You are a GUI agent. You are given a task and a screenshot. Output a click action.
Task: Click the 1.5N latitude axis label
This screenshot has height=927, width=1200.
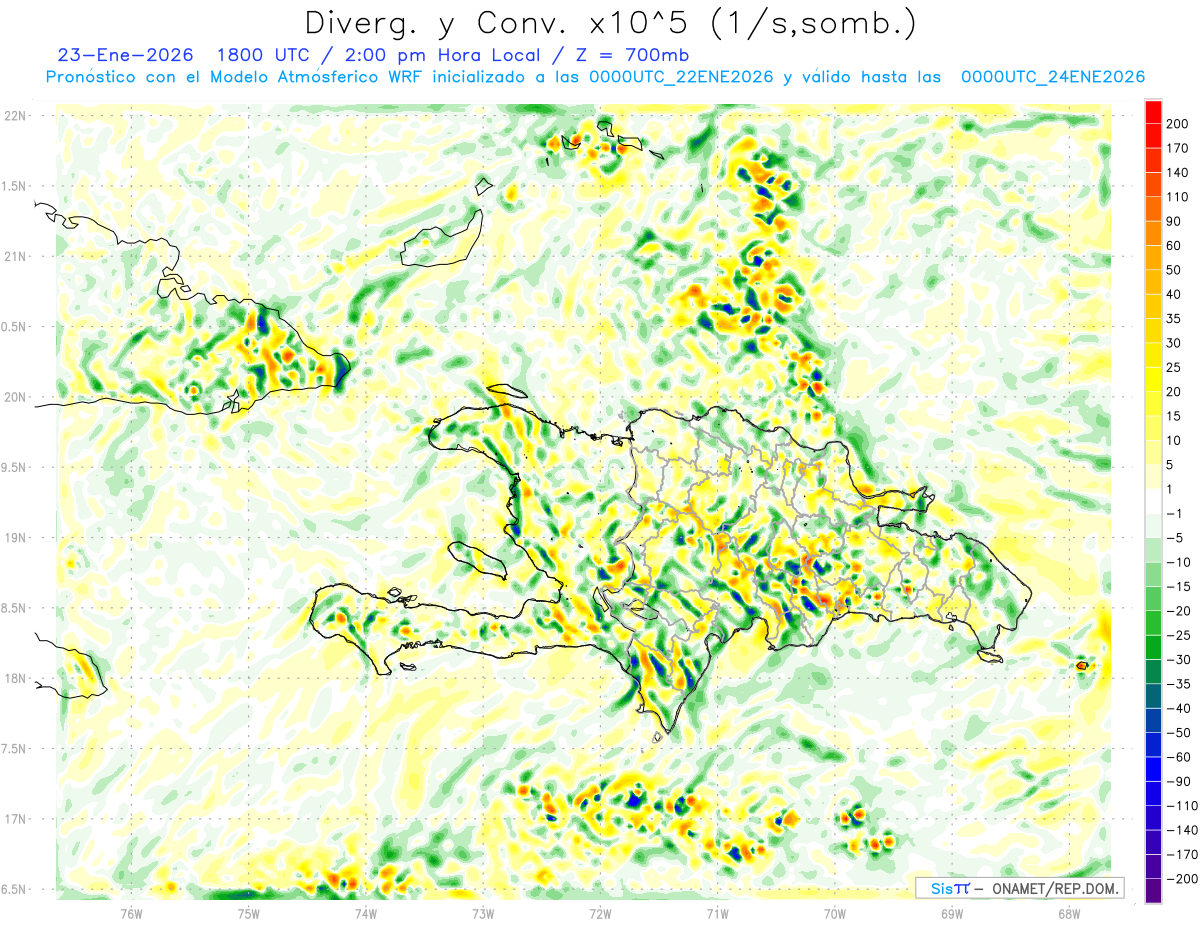click(x=15, y=186)
